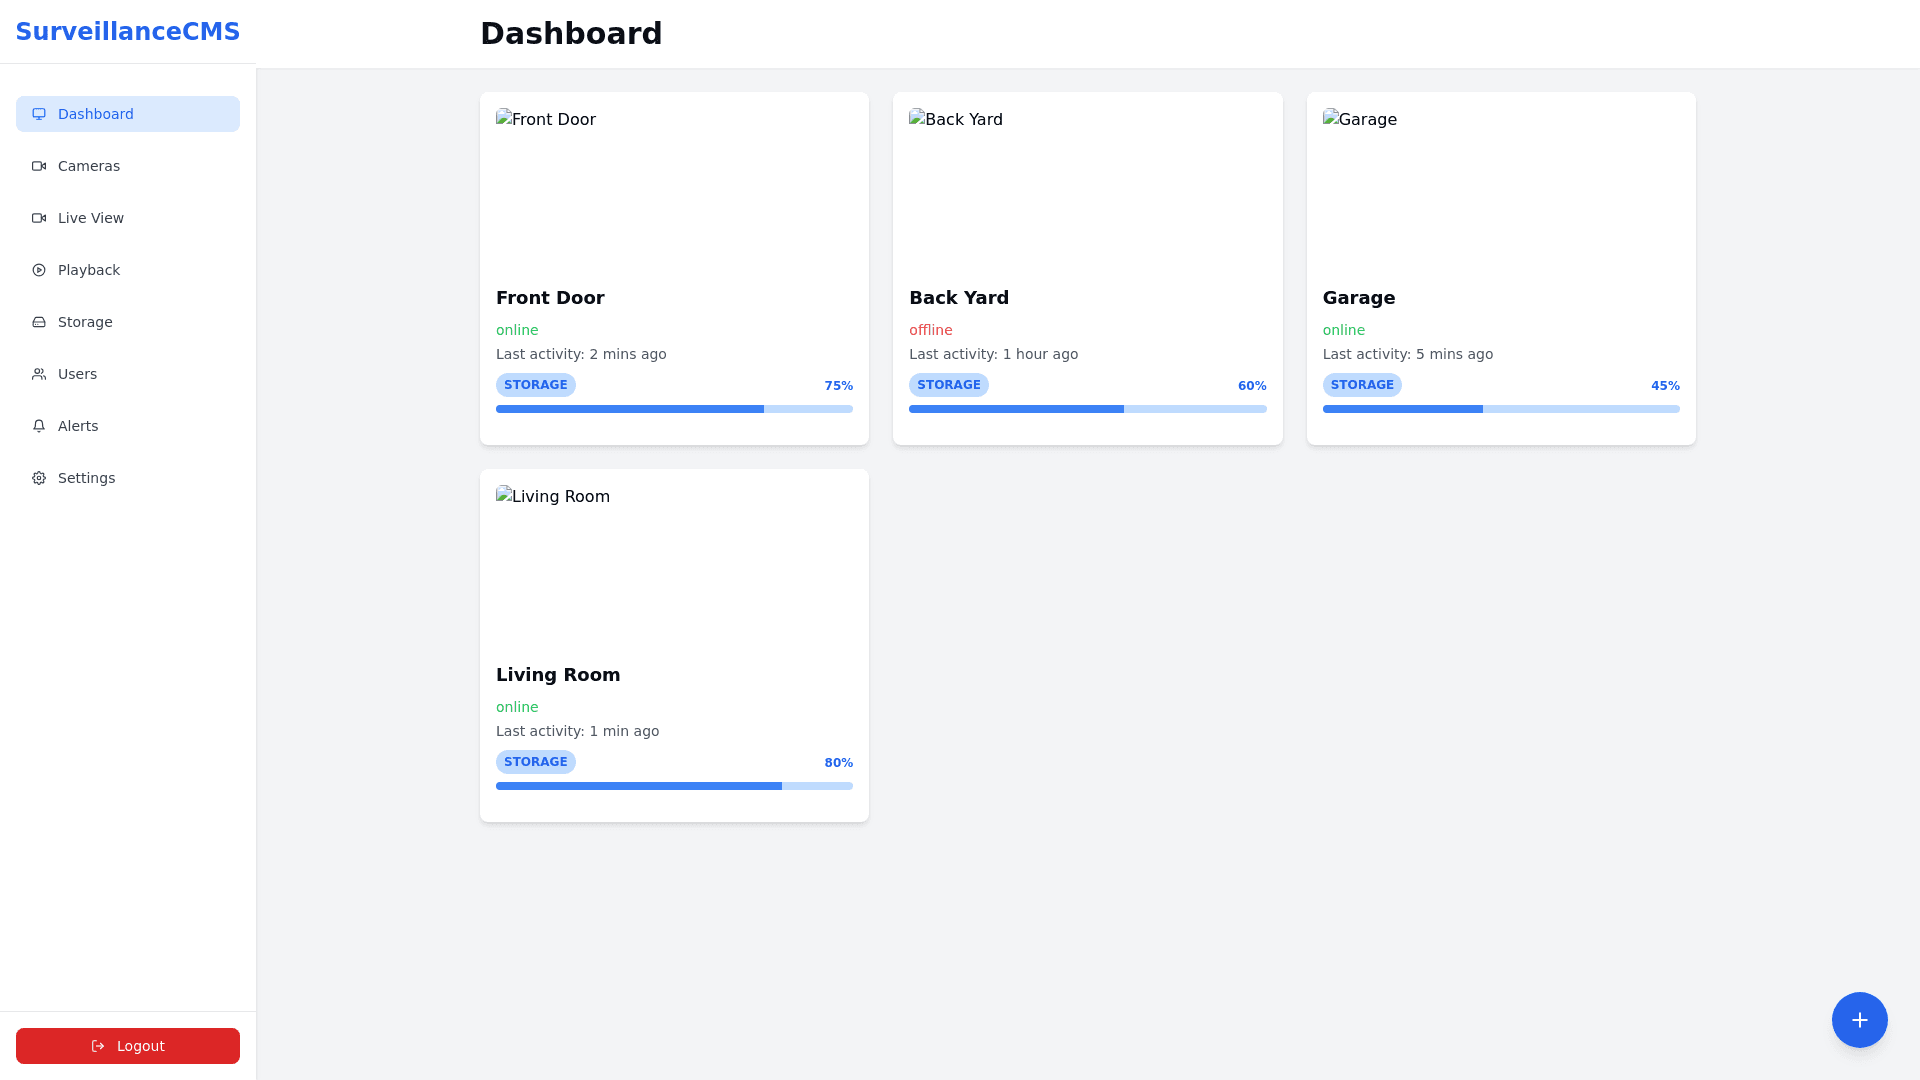
Task: Click the Front Door storage progress bar
Action: 674,409
